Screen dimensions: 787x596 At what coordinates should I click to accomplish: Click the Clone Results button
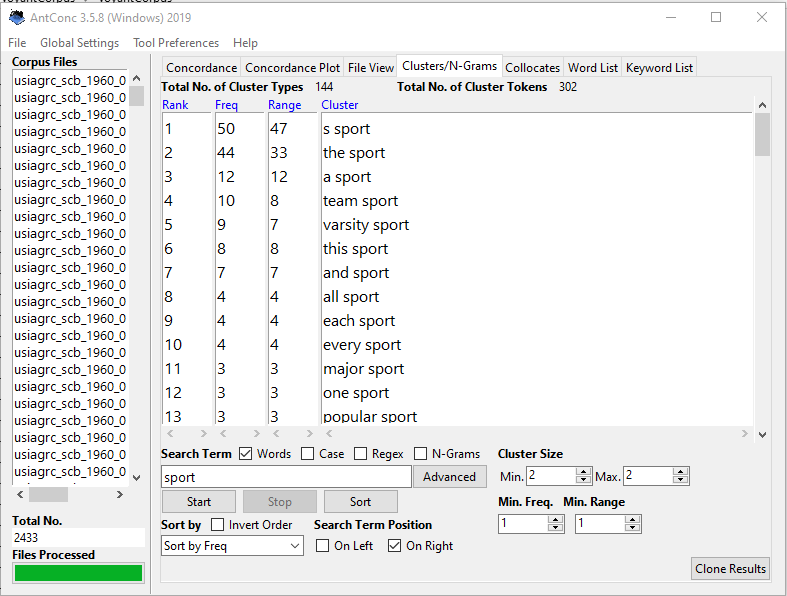(730, 569)
